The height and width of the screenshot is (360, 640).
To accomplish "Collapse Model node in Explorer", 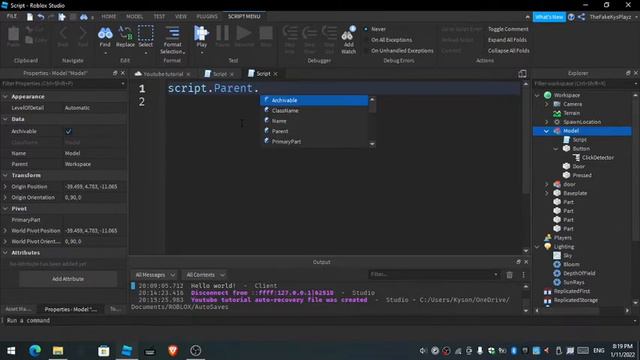I will click(547, 131).
